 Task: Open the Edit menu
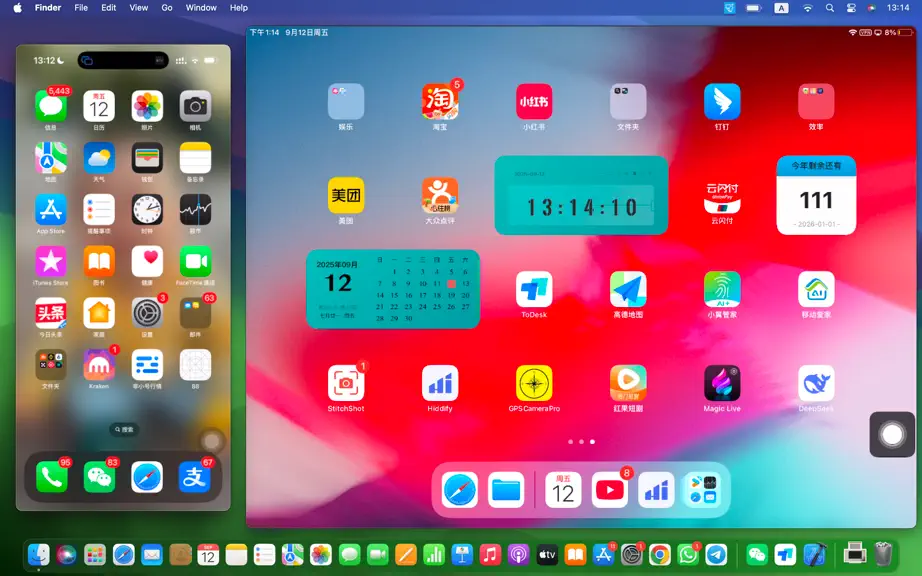pyautogui.click(x=109, y=8)
